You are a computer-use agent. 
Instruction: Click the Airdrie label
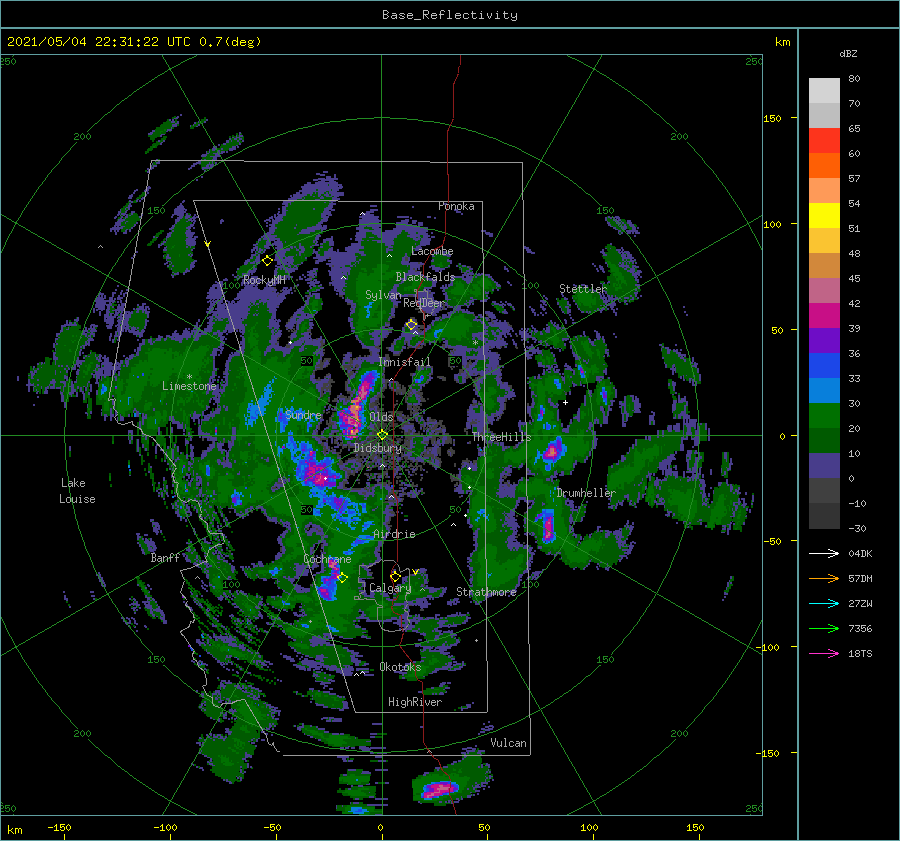[394, 534]
